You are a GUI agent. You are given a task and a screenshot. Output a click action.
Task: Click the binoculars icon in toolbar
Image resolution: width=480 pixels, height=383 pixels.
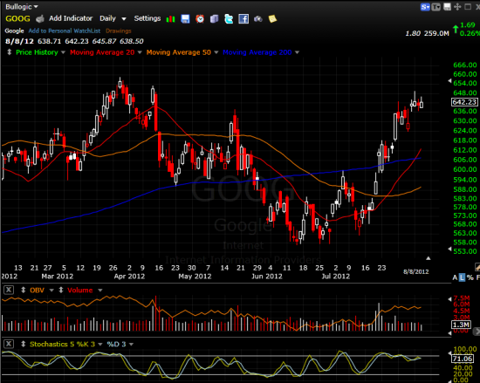(258, 19)
